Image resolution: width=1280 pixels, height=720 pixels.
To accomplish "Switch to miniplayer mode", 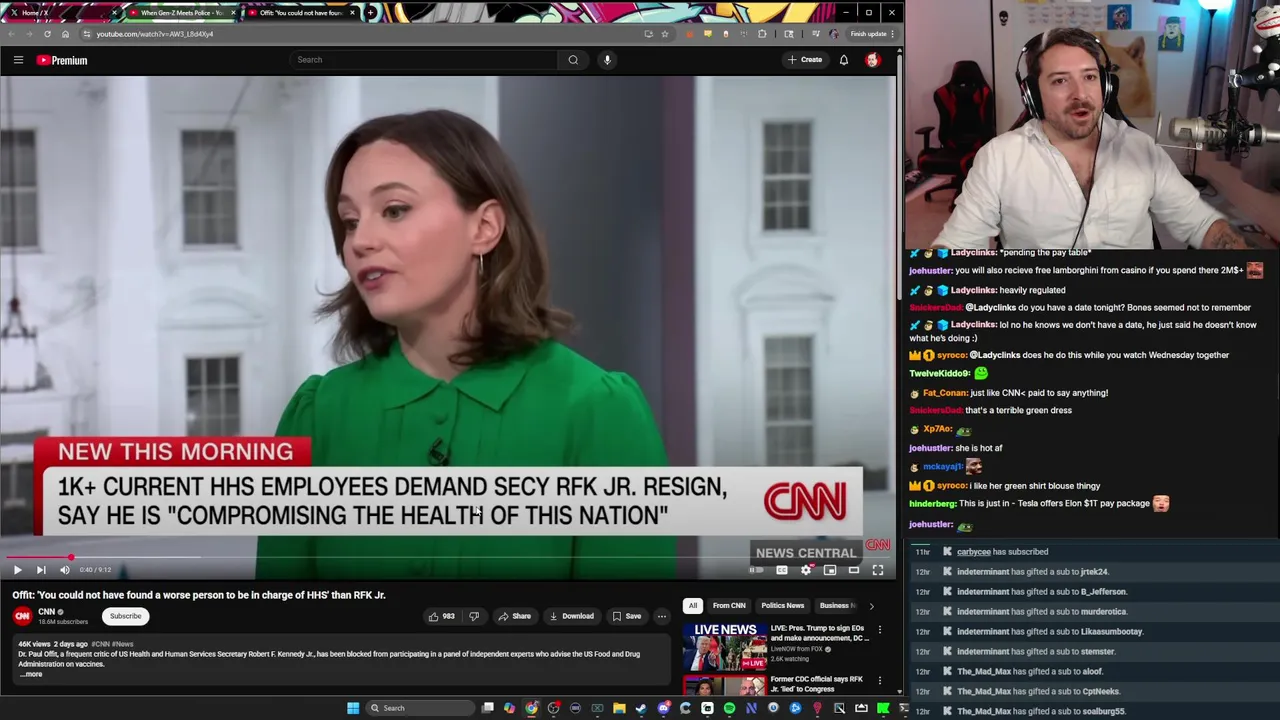I will pyautogui.click(x=830, y=570).
